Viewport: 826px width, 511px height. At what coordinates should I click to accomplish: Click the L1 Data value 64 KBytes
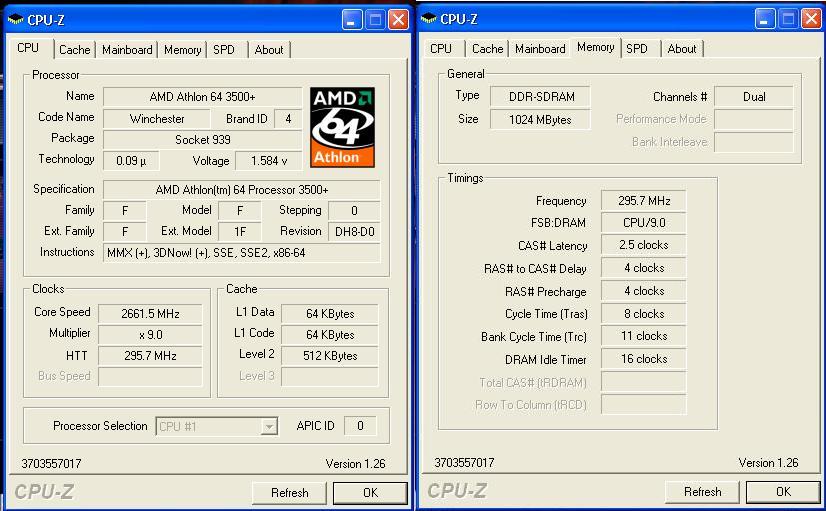pyautogui.click(x=330, y=314)
